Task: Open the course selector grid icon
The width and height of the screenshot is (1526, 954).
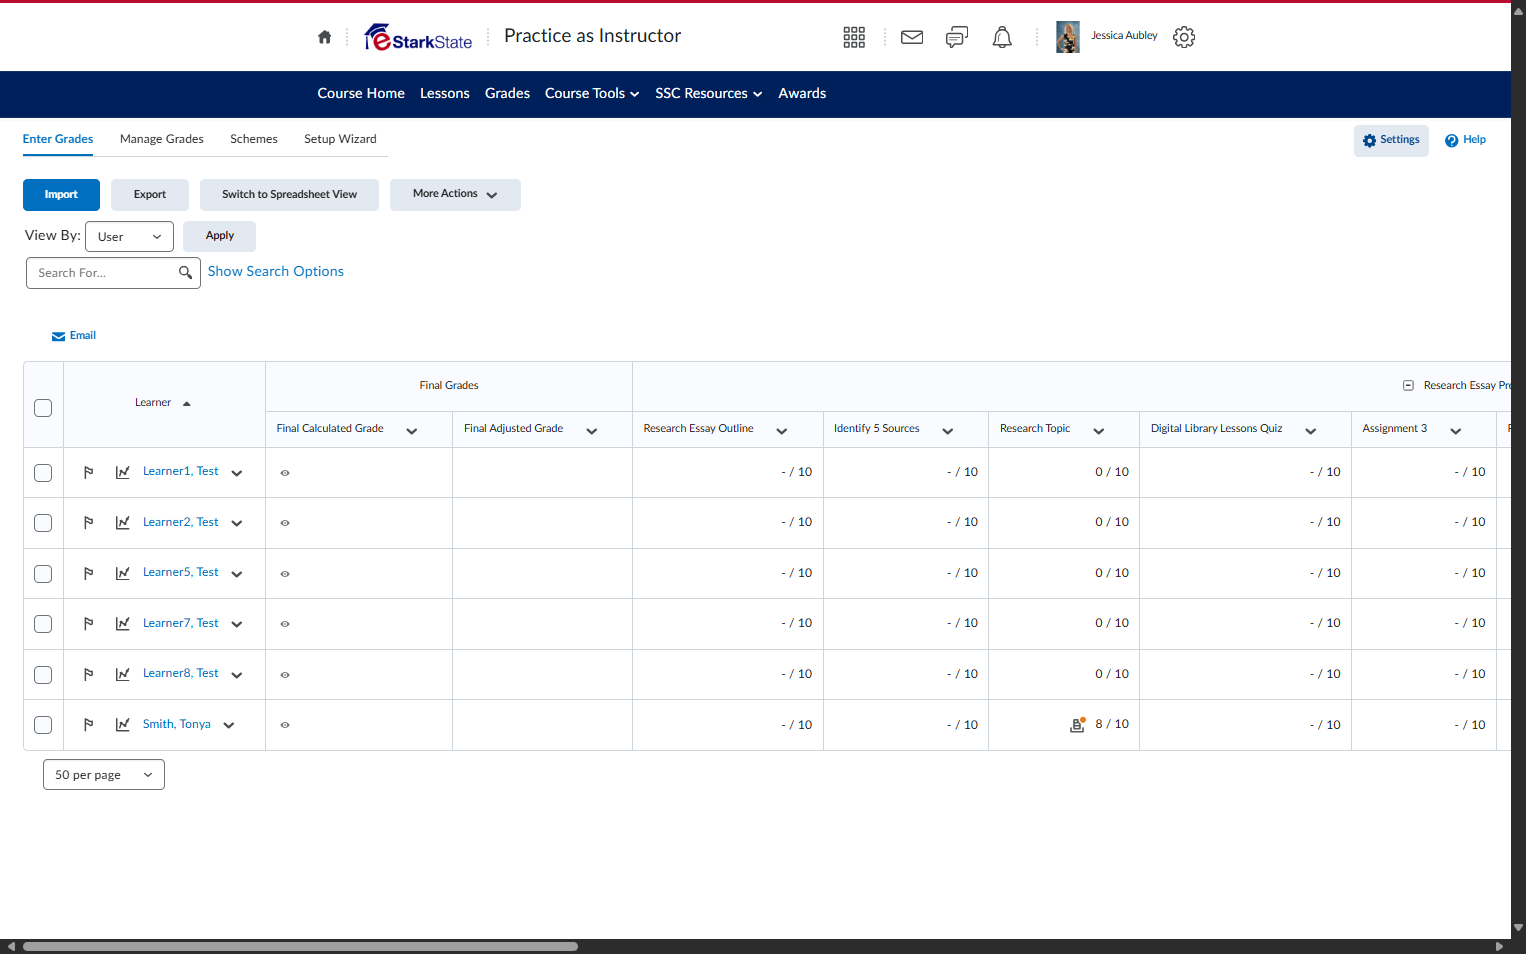Action: pyautogui.click(x=854, y=37)
